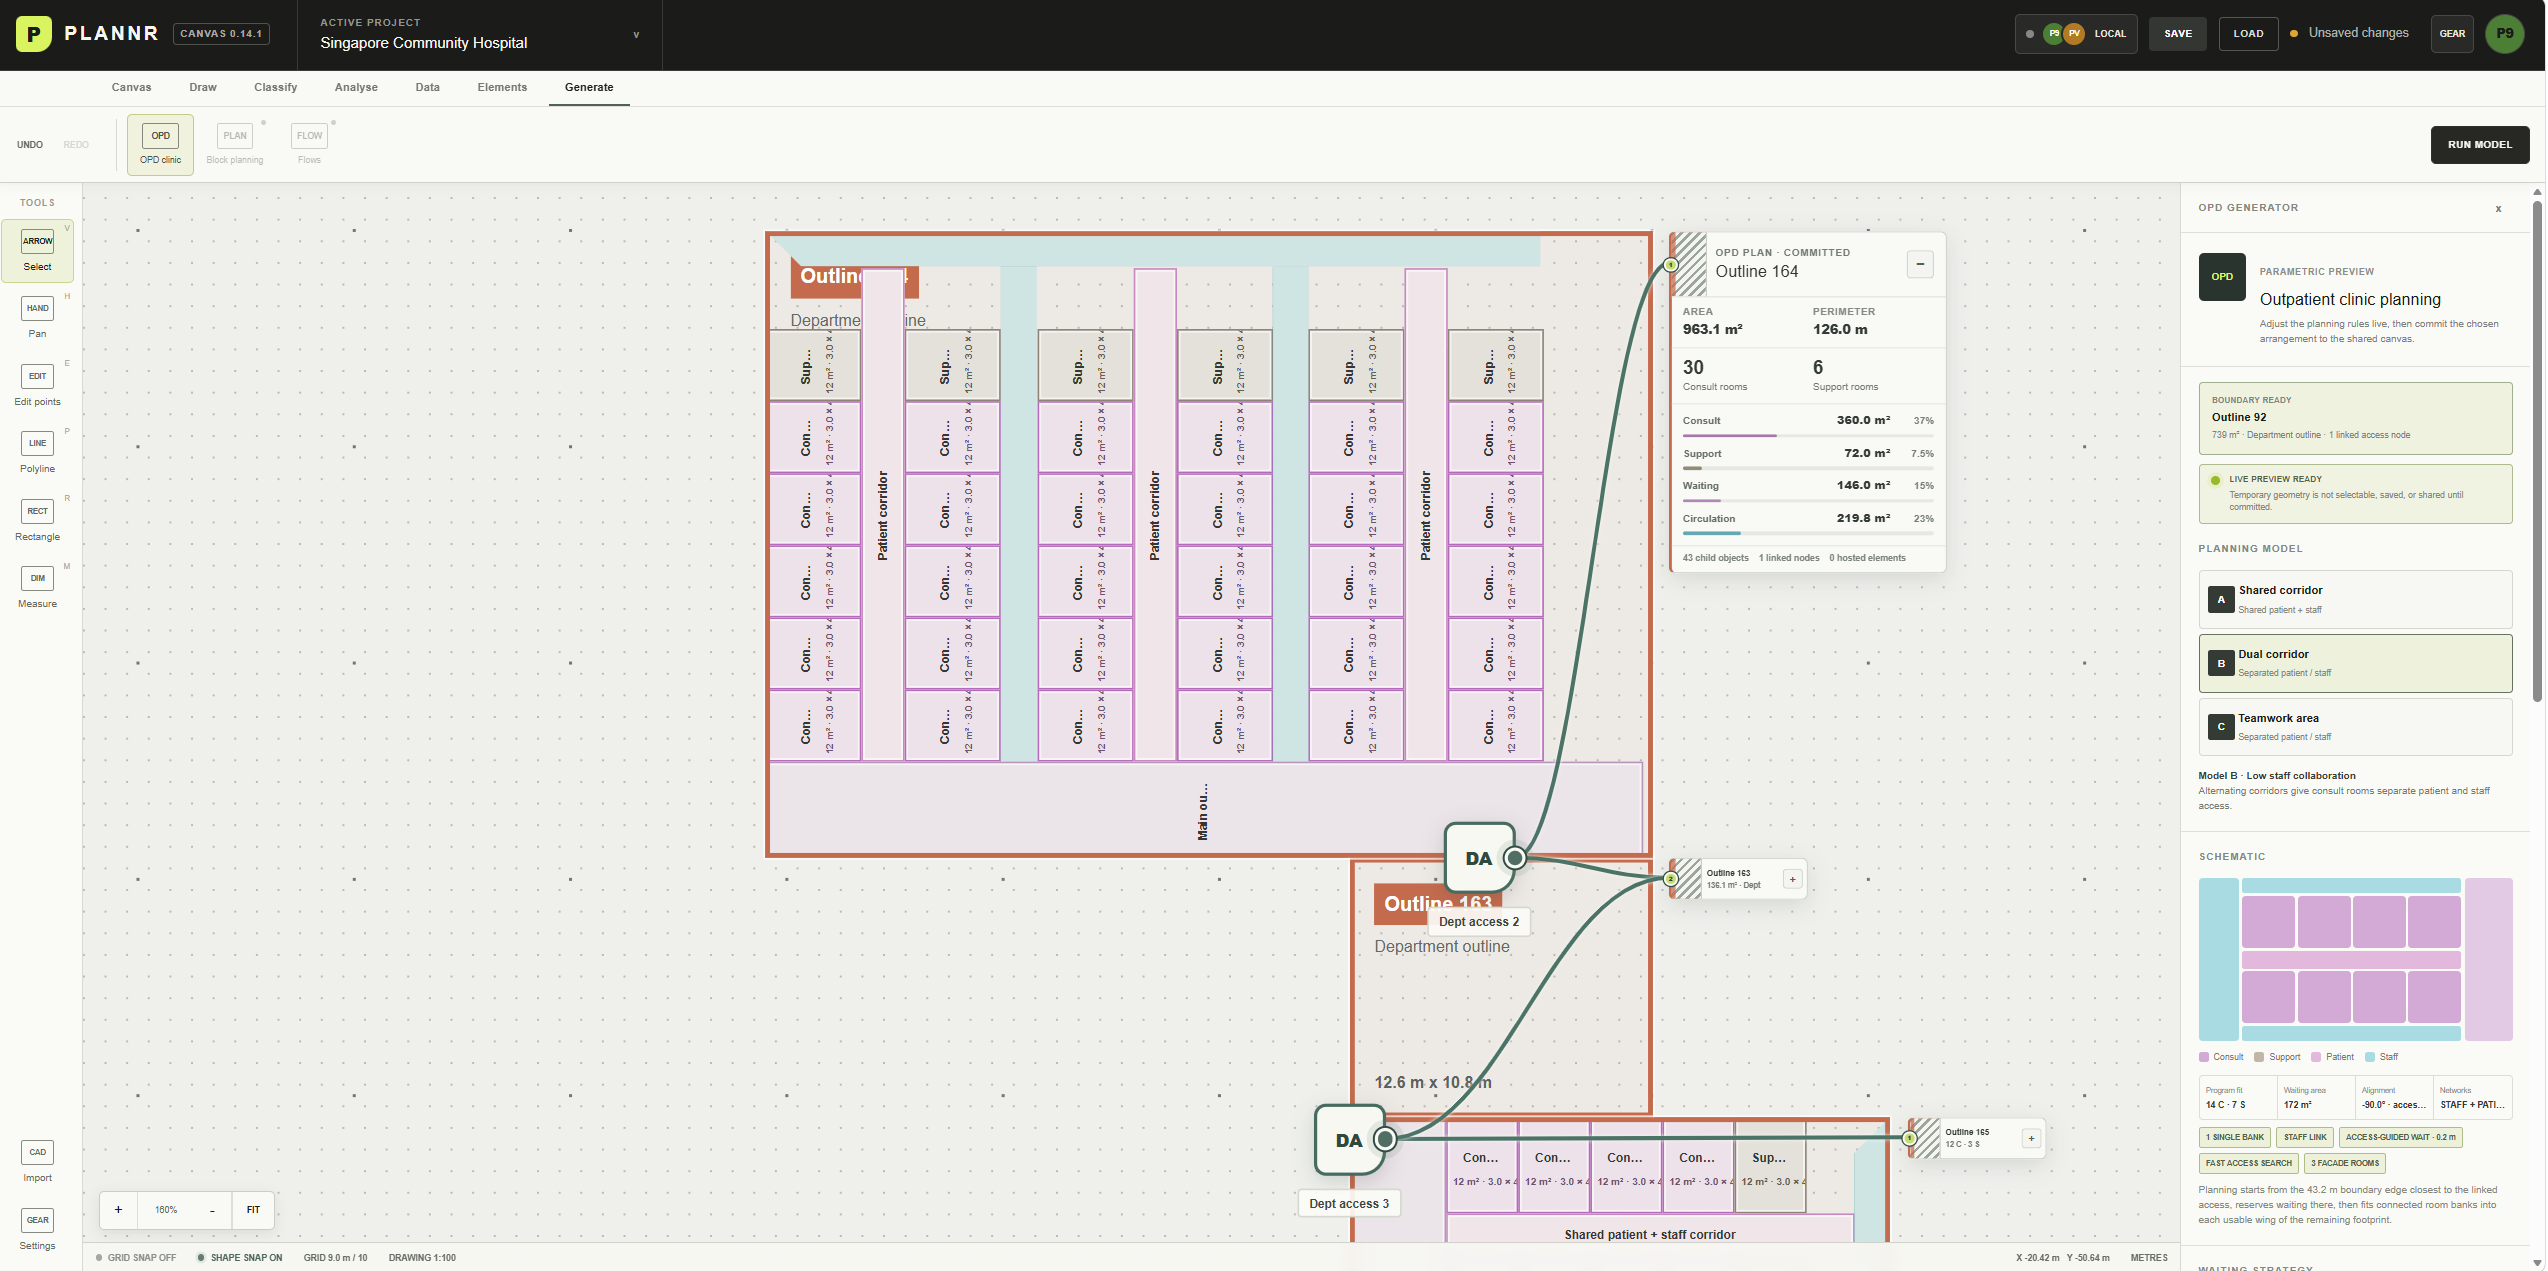Select planning model A Shared corridor

pos(2355,599)
